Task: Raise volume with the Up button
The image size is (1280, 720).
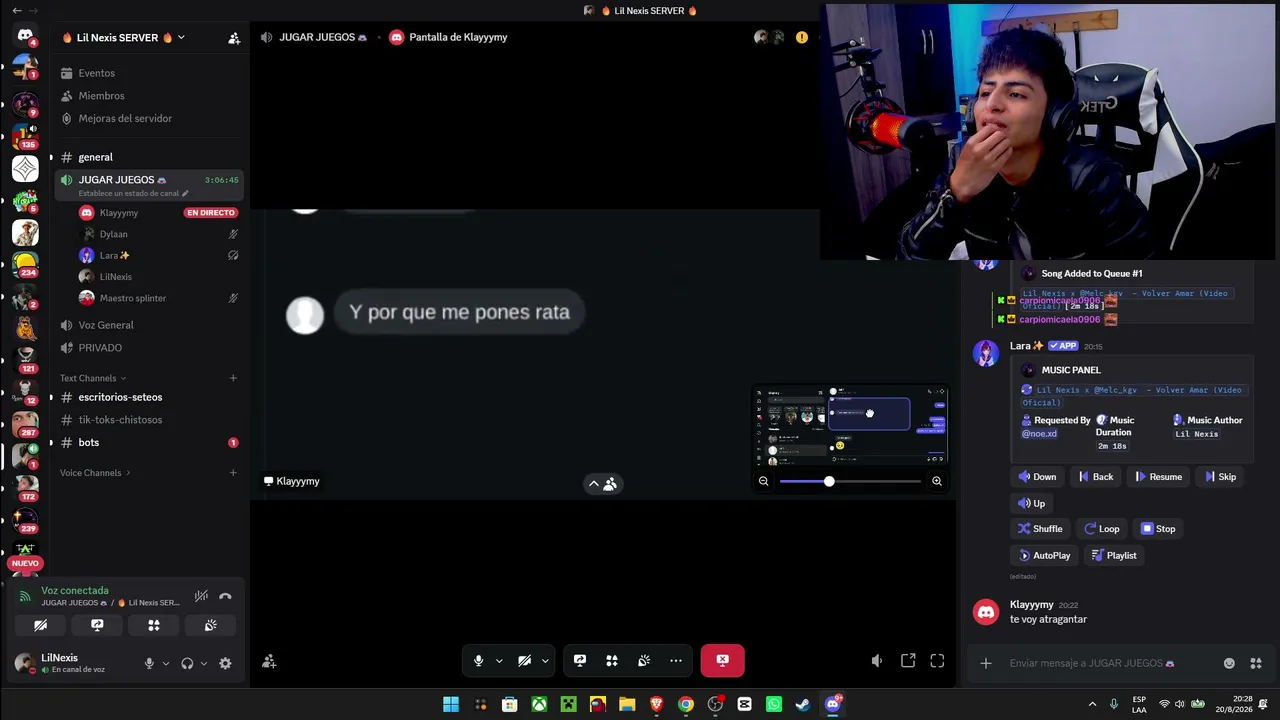Action: point(1032,504)
